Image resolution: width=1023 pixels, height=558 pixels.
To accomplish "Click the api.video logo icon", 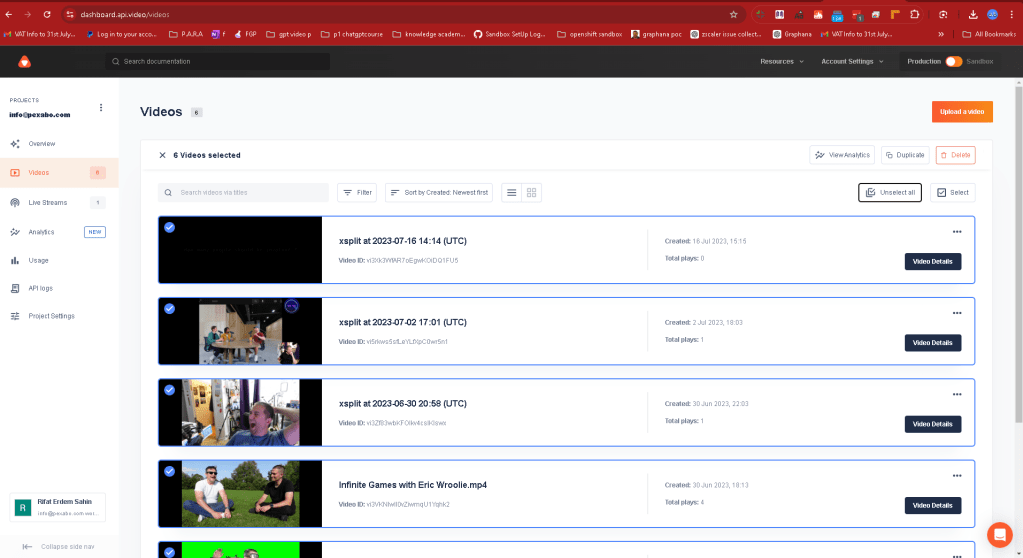I will pos(24,61).
